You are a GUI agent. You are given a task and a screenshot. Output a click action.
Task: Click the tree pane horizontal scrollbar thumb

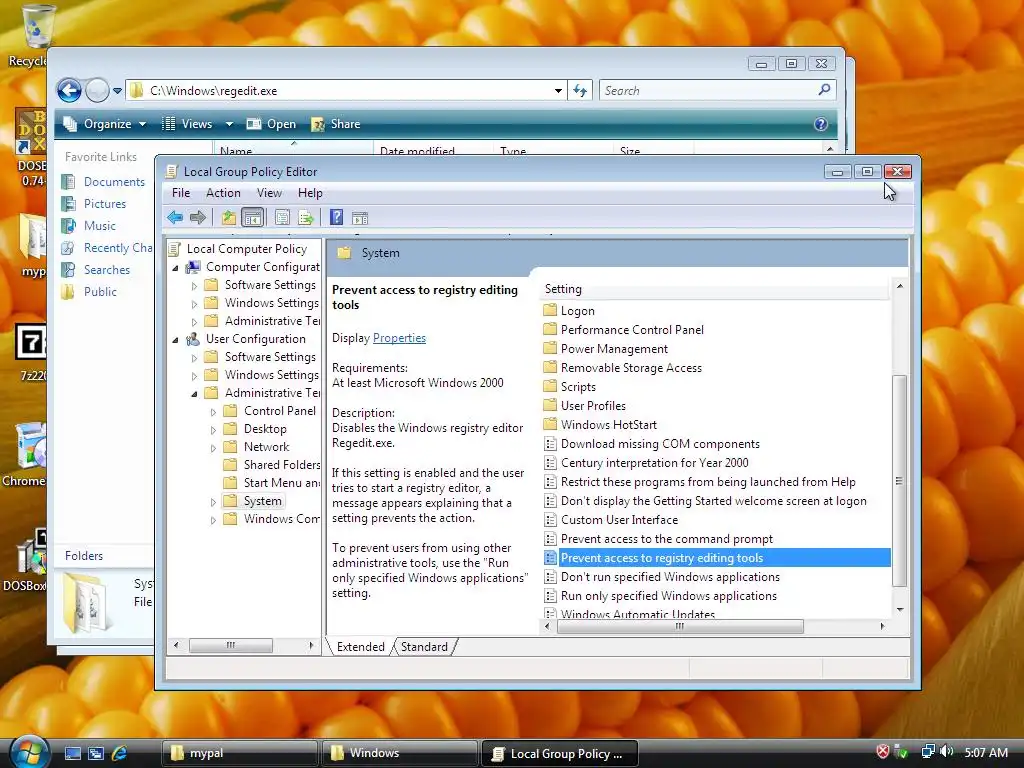click(x=231, y=645)
